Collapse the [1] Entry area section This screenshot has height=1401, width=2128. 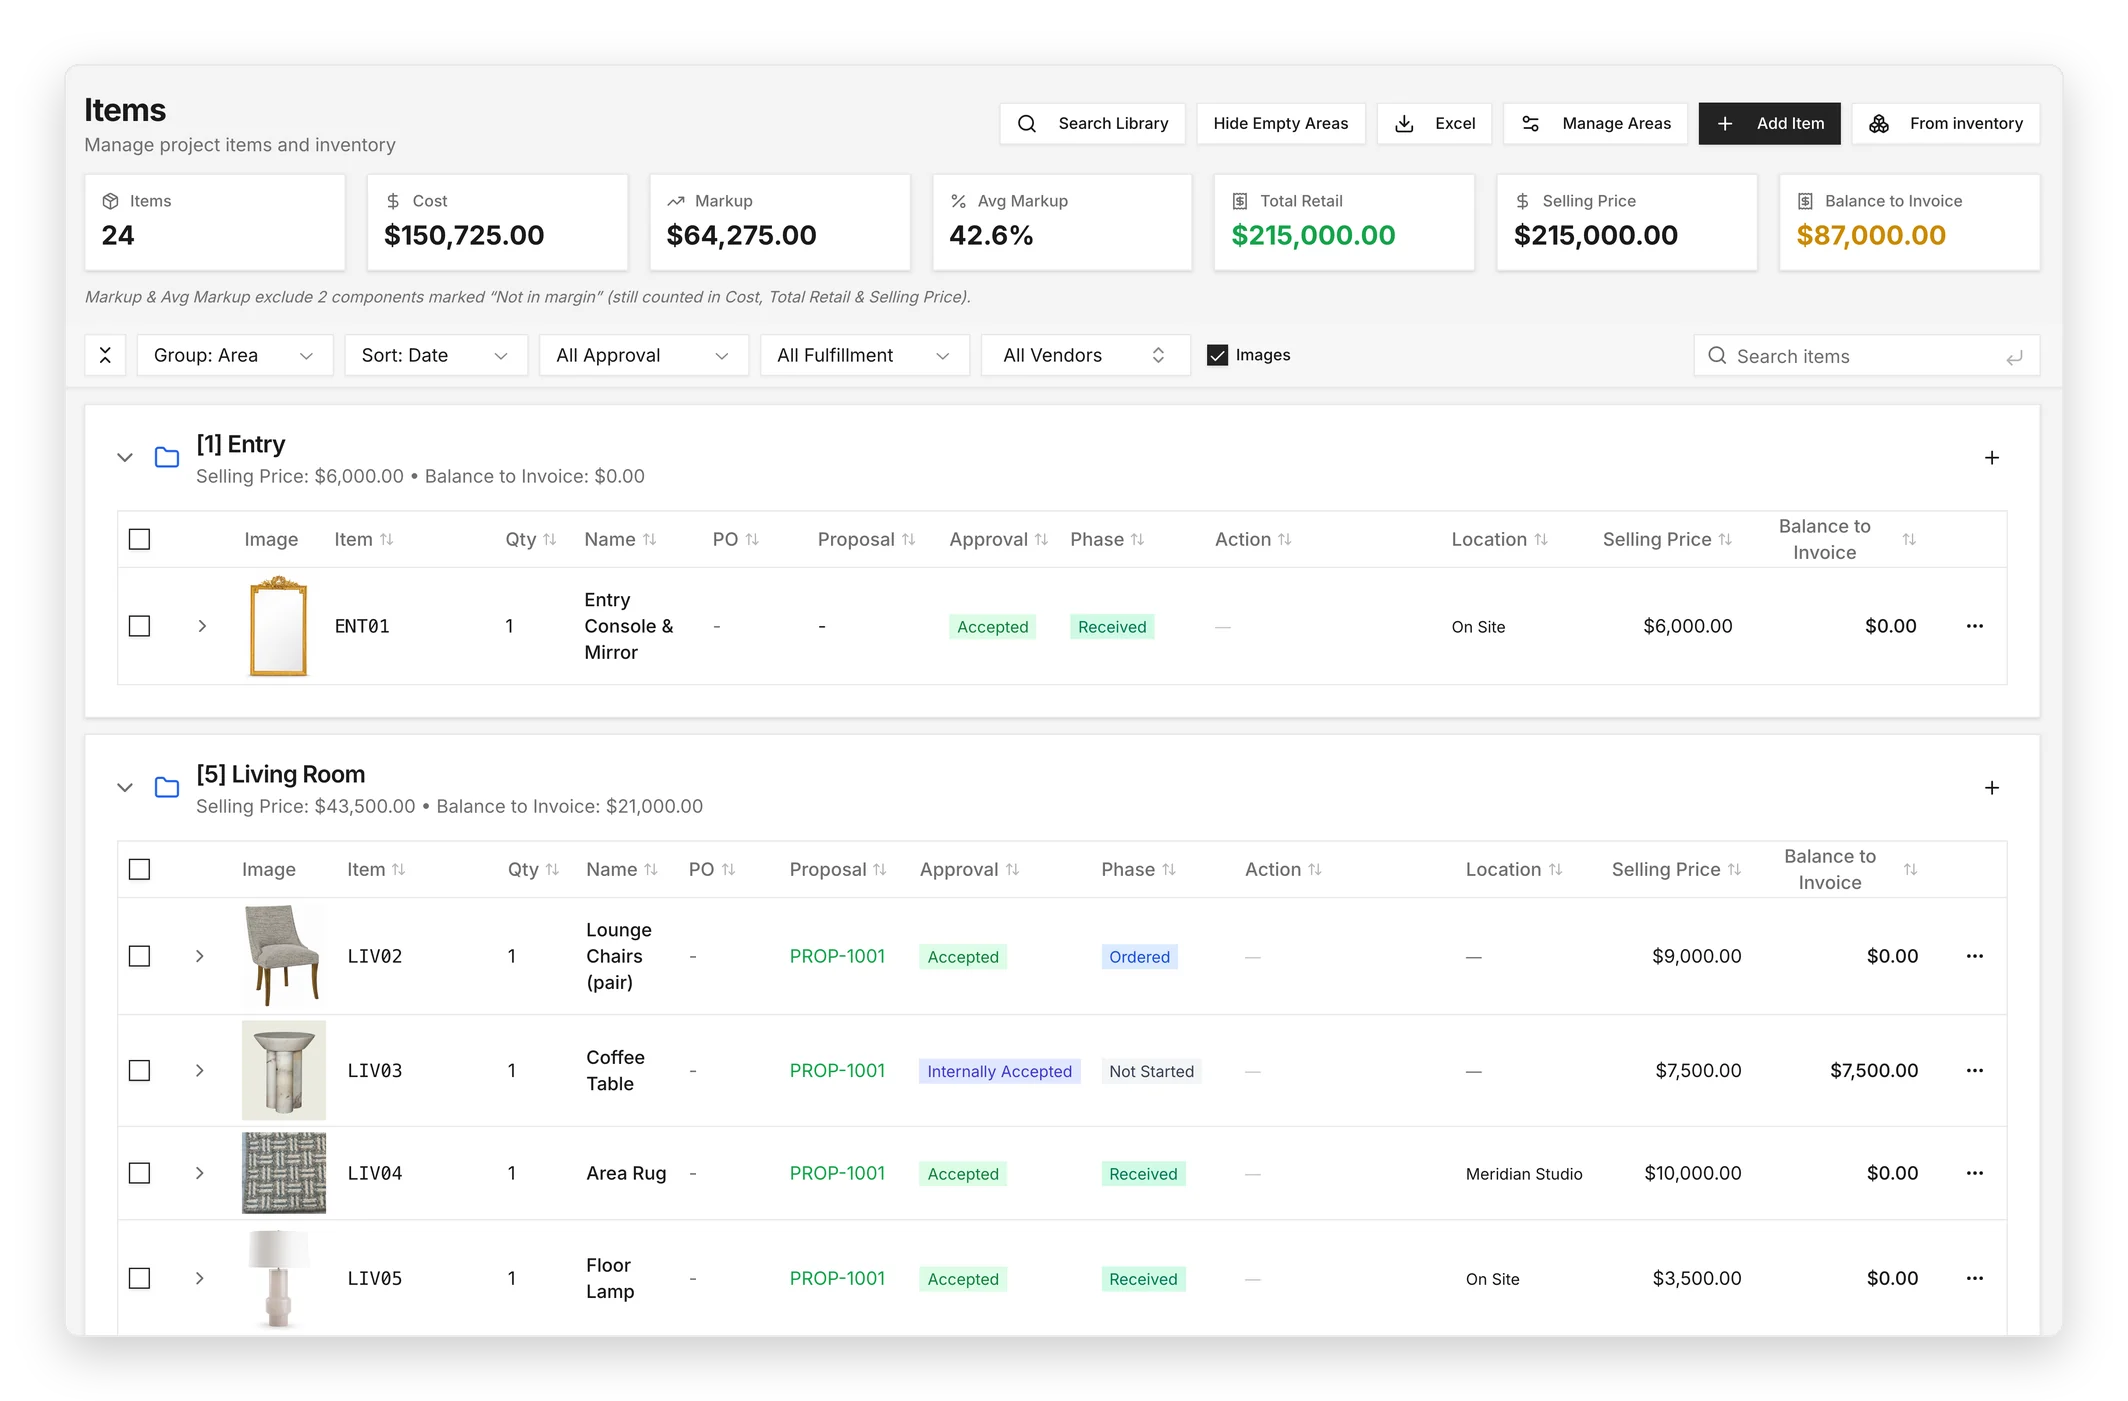[125, 457]
